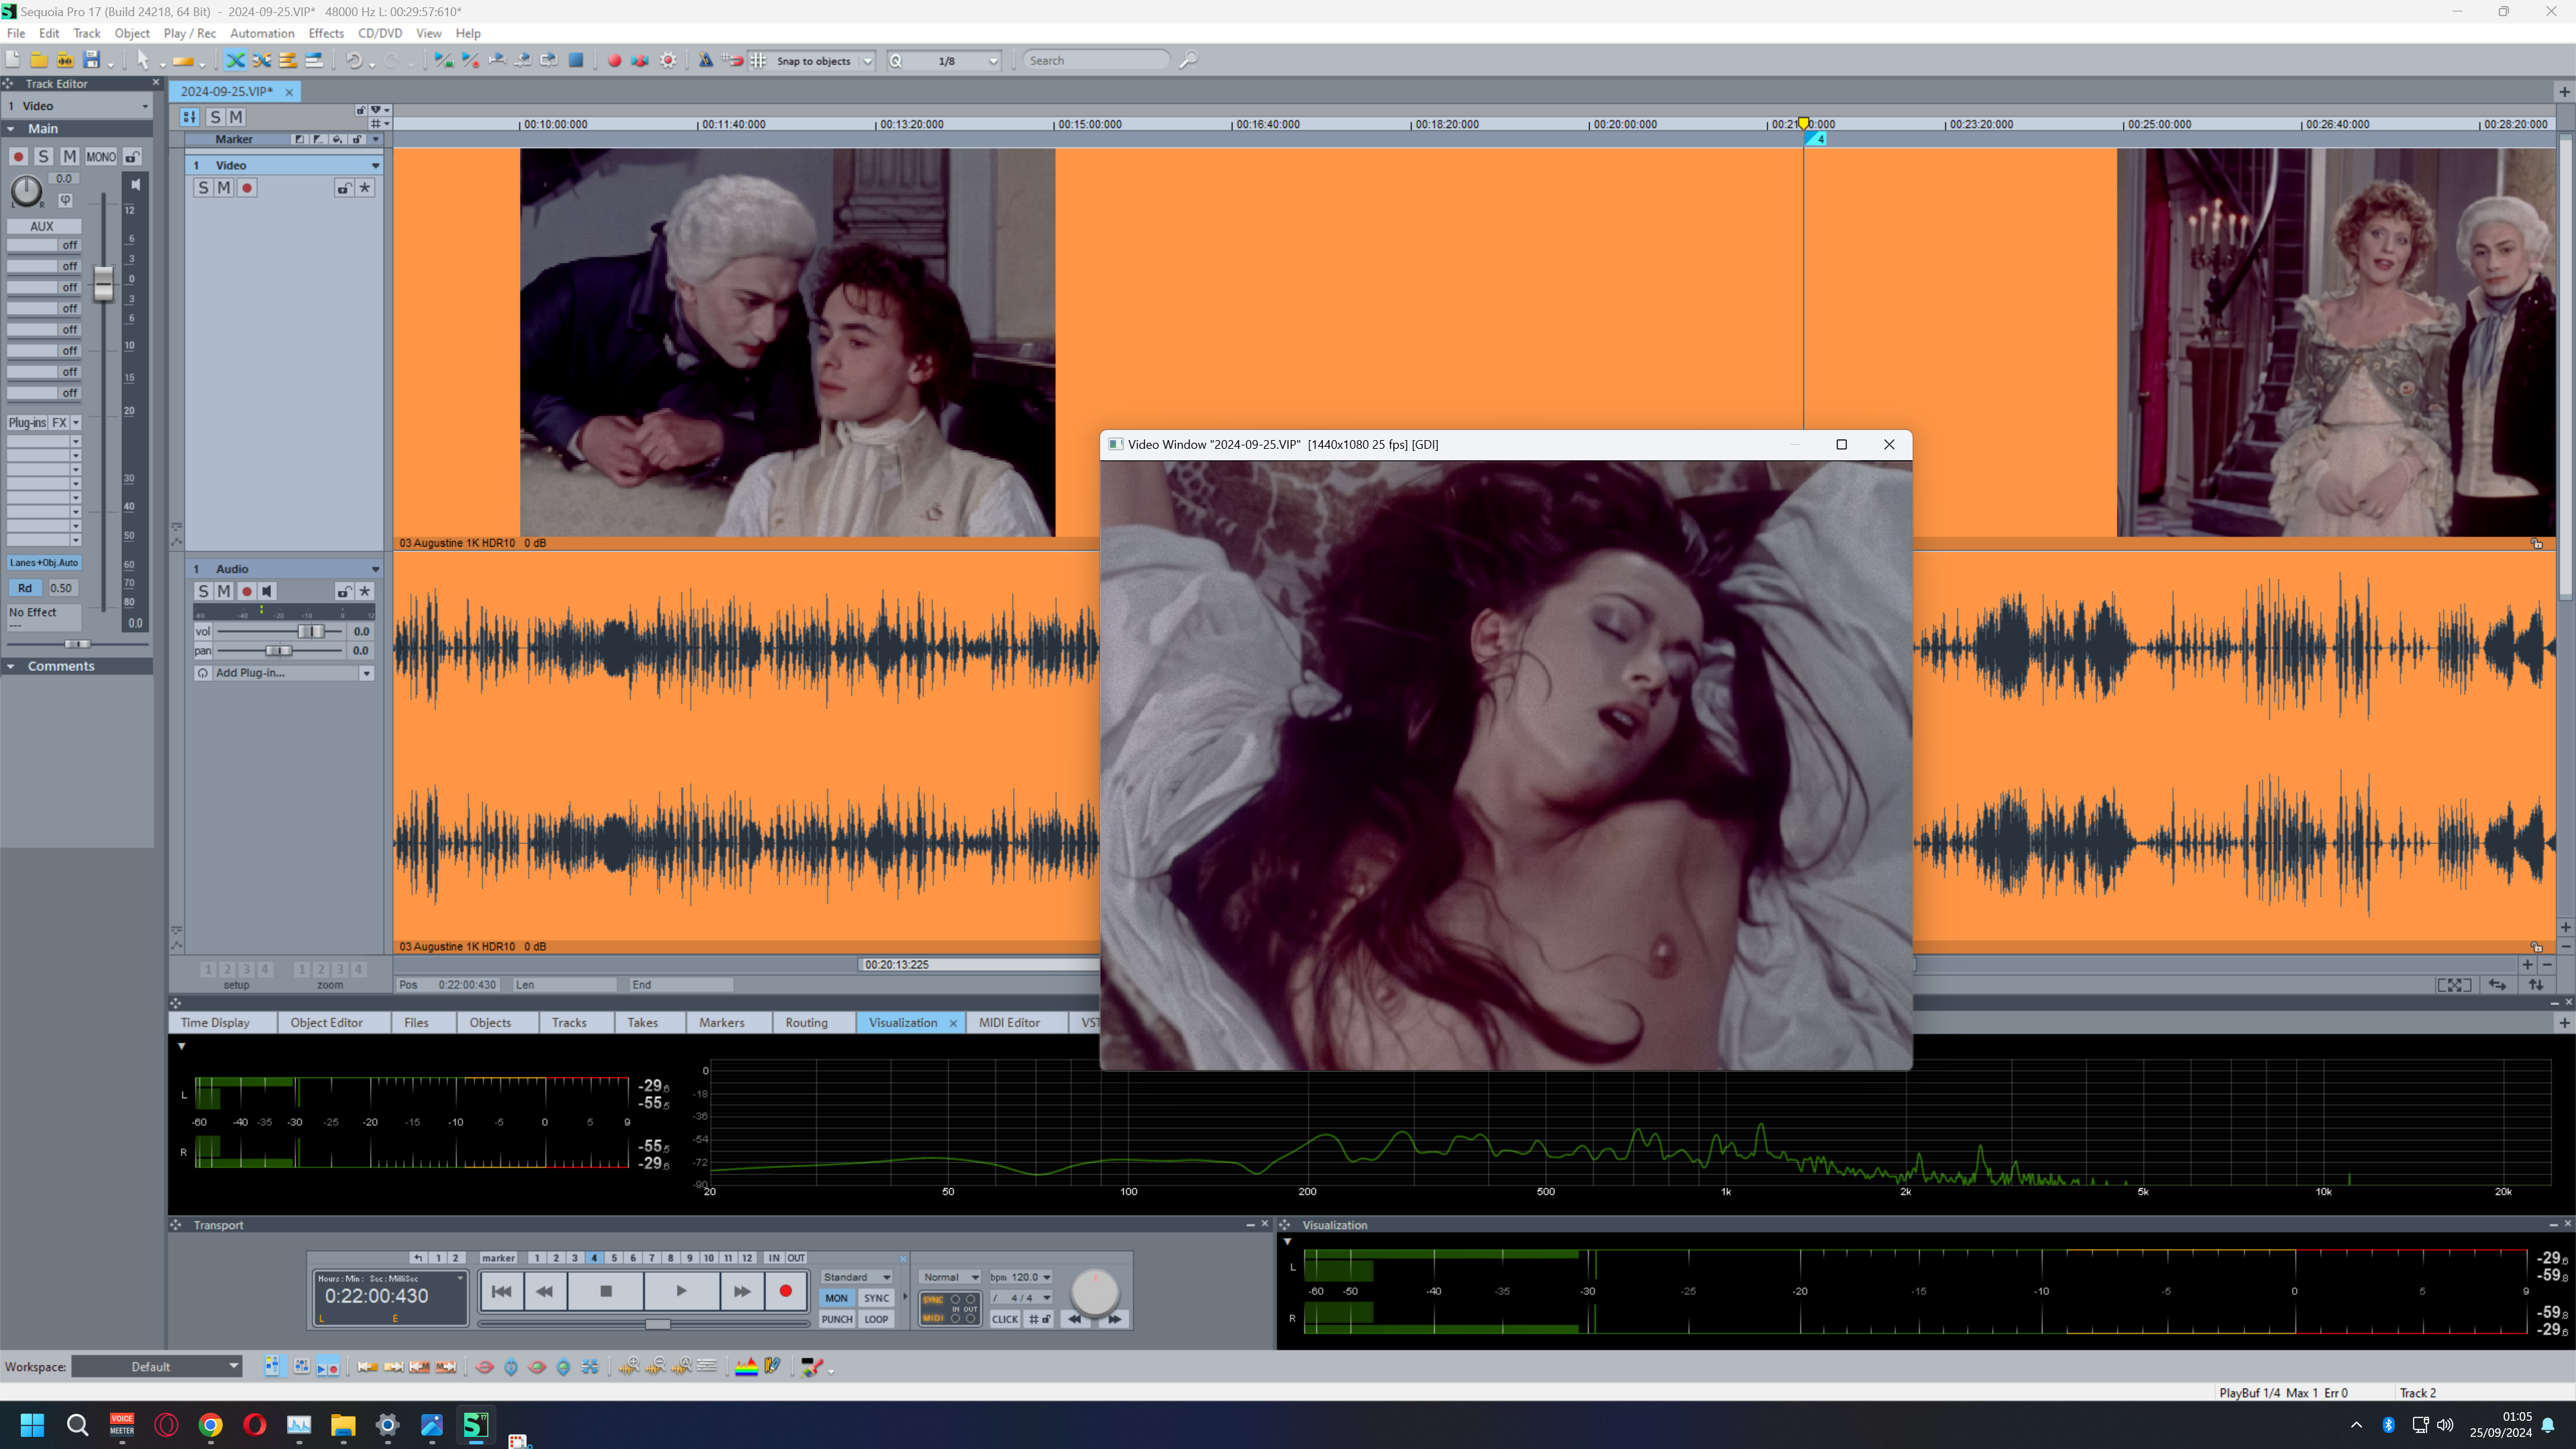Click the Audio track vol slider
Screen dimensions: 2576x1449
pos(279,631)
